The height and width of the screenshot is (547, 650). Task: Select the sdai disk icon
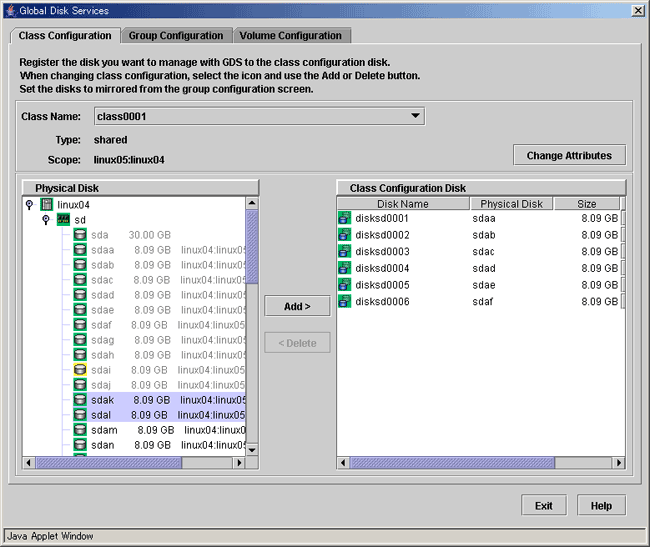coord(80,369)
